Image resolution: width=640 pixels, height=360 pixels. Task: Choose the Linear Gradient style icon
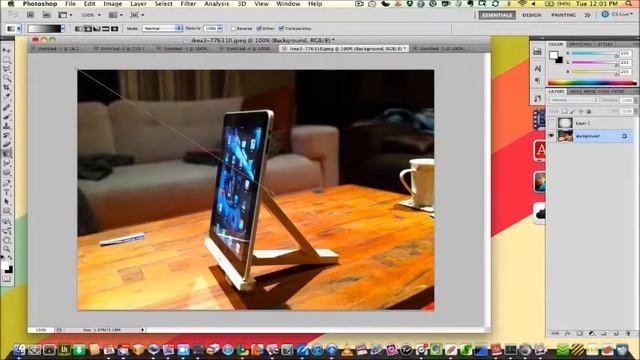click(79, 29)
